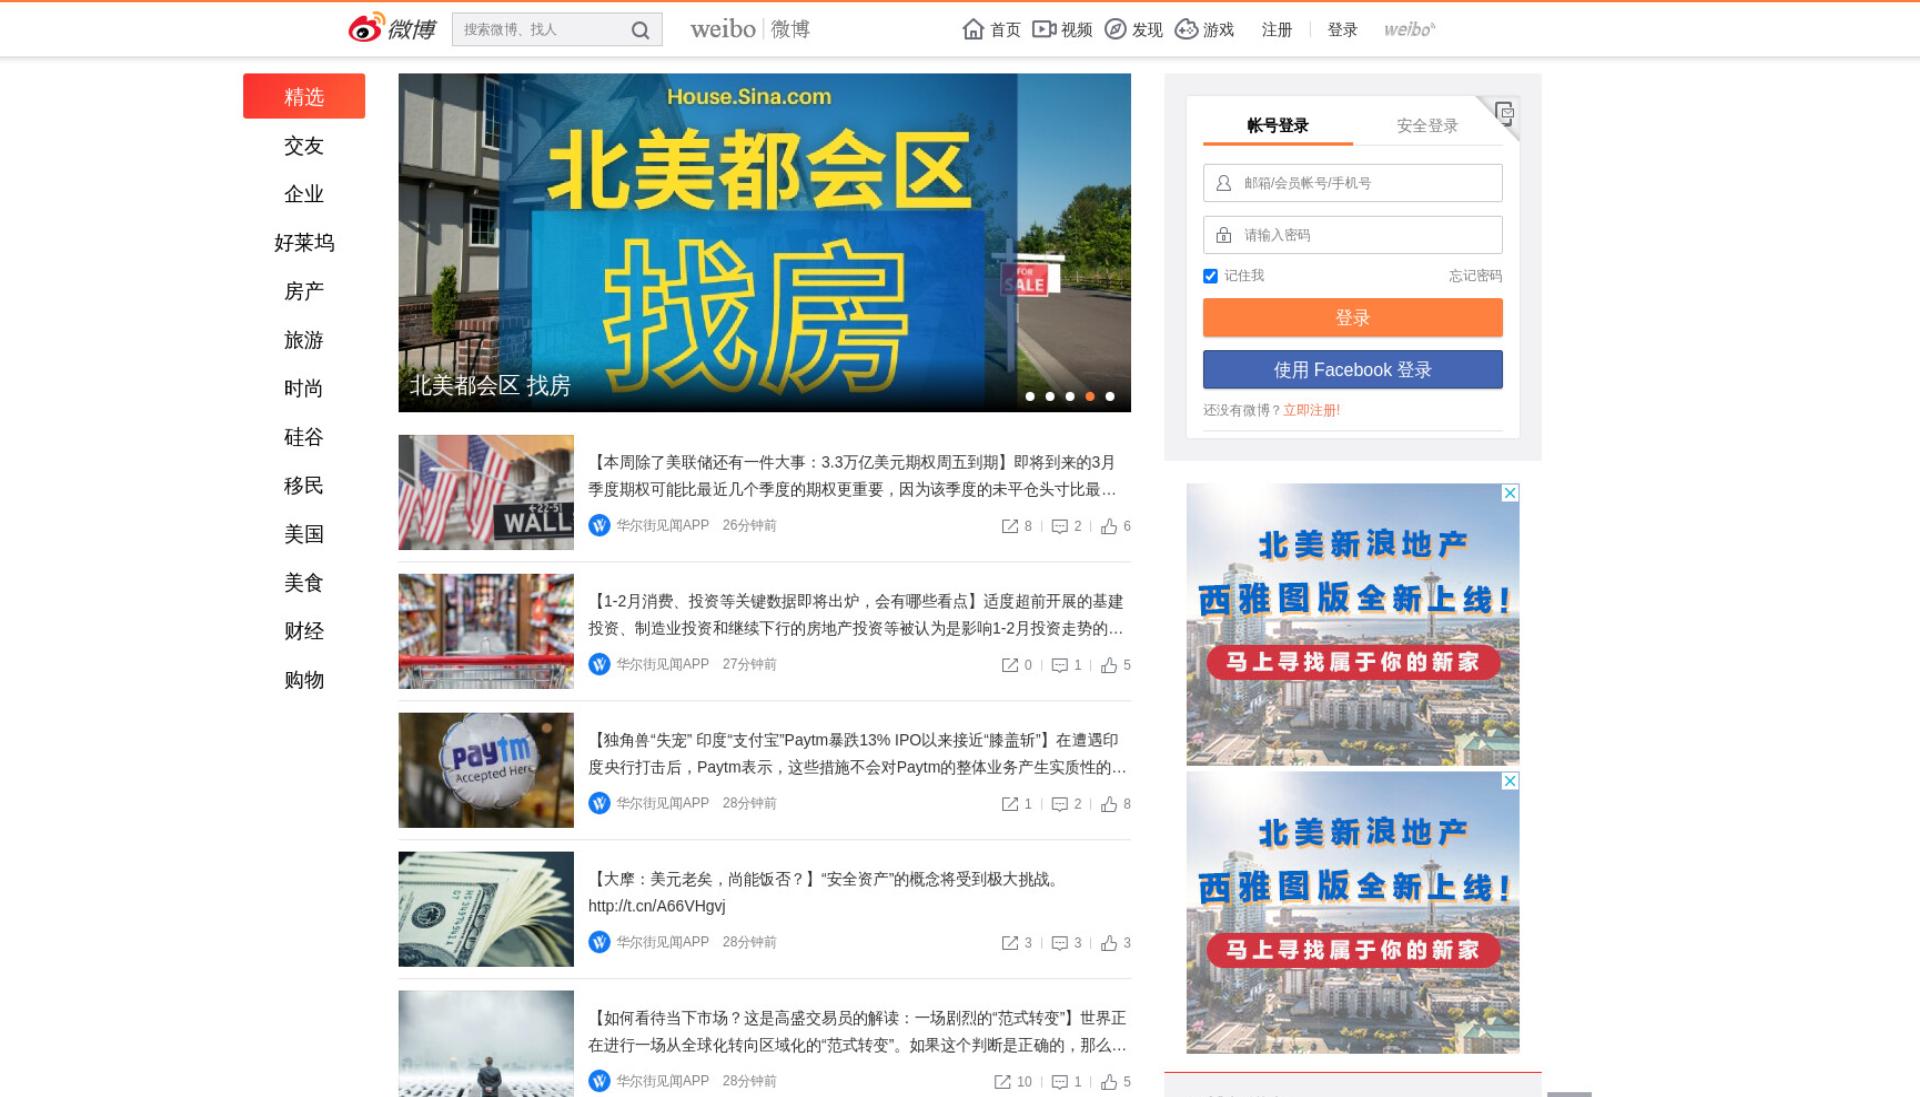Screen dimensions: 1920x1097
Task: Like the Paytm post
Action: [x=1116, y=804]
